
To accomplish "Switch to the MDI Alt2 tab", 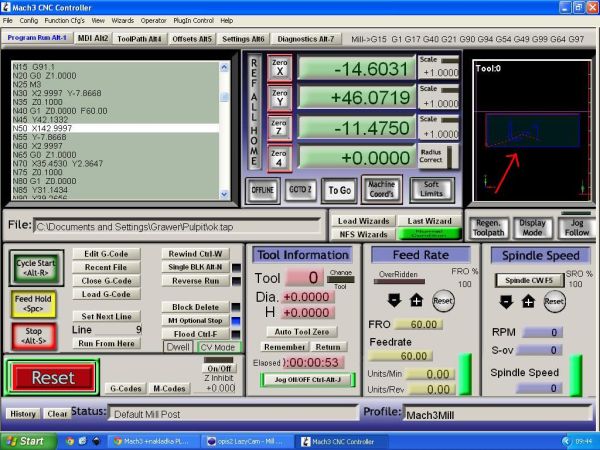I will coord(93,38).
